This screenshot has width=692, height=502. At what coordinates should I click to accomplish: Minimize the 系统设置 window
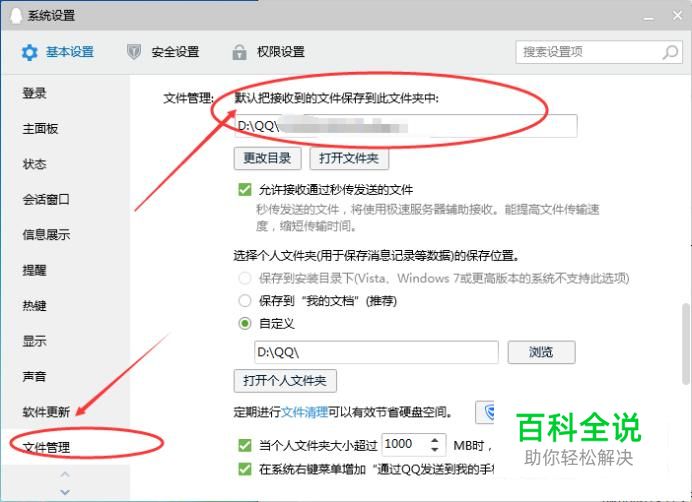649,17
